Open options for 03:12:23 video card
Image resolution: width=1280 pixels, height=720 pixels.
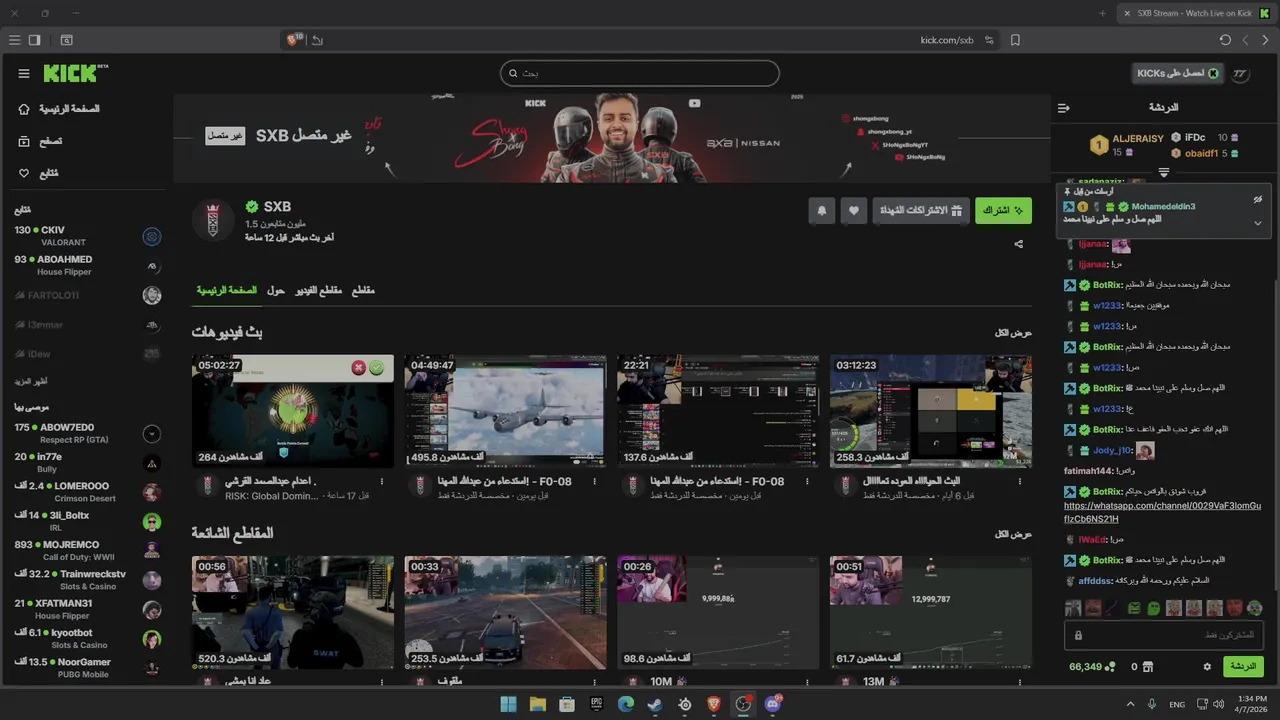1020,482
